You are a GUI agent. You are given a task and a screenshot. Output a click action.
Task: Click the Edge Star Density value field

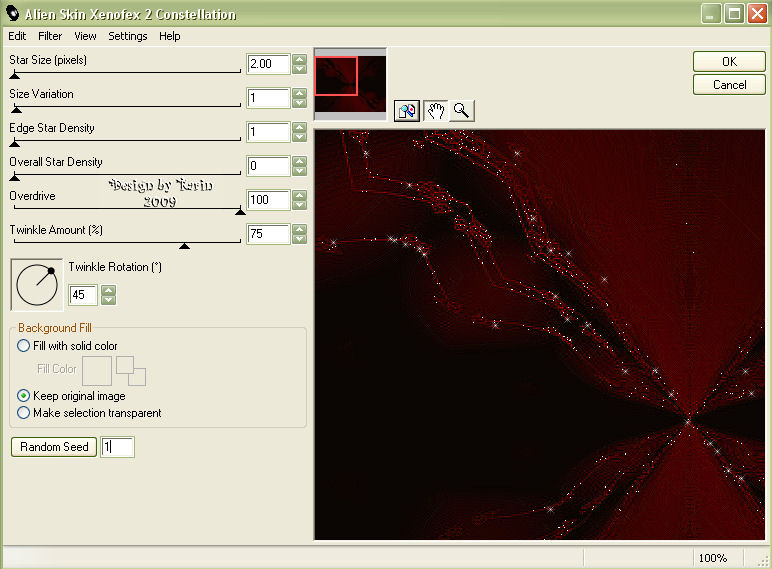coord(268,132)
